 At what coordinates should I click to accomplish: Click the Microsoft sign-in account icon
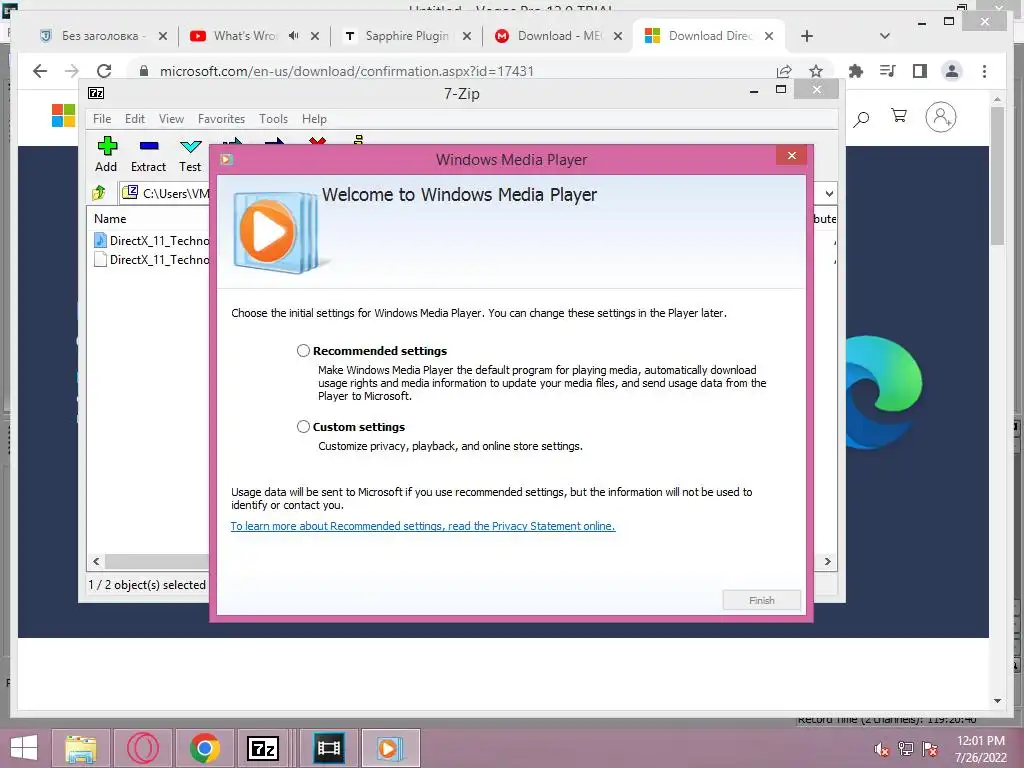pyautogui.click(x=940, y=117)
